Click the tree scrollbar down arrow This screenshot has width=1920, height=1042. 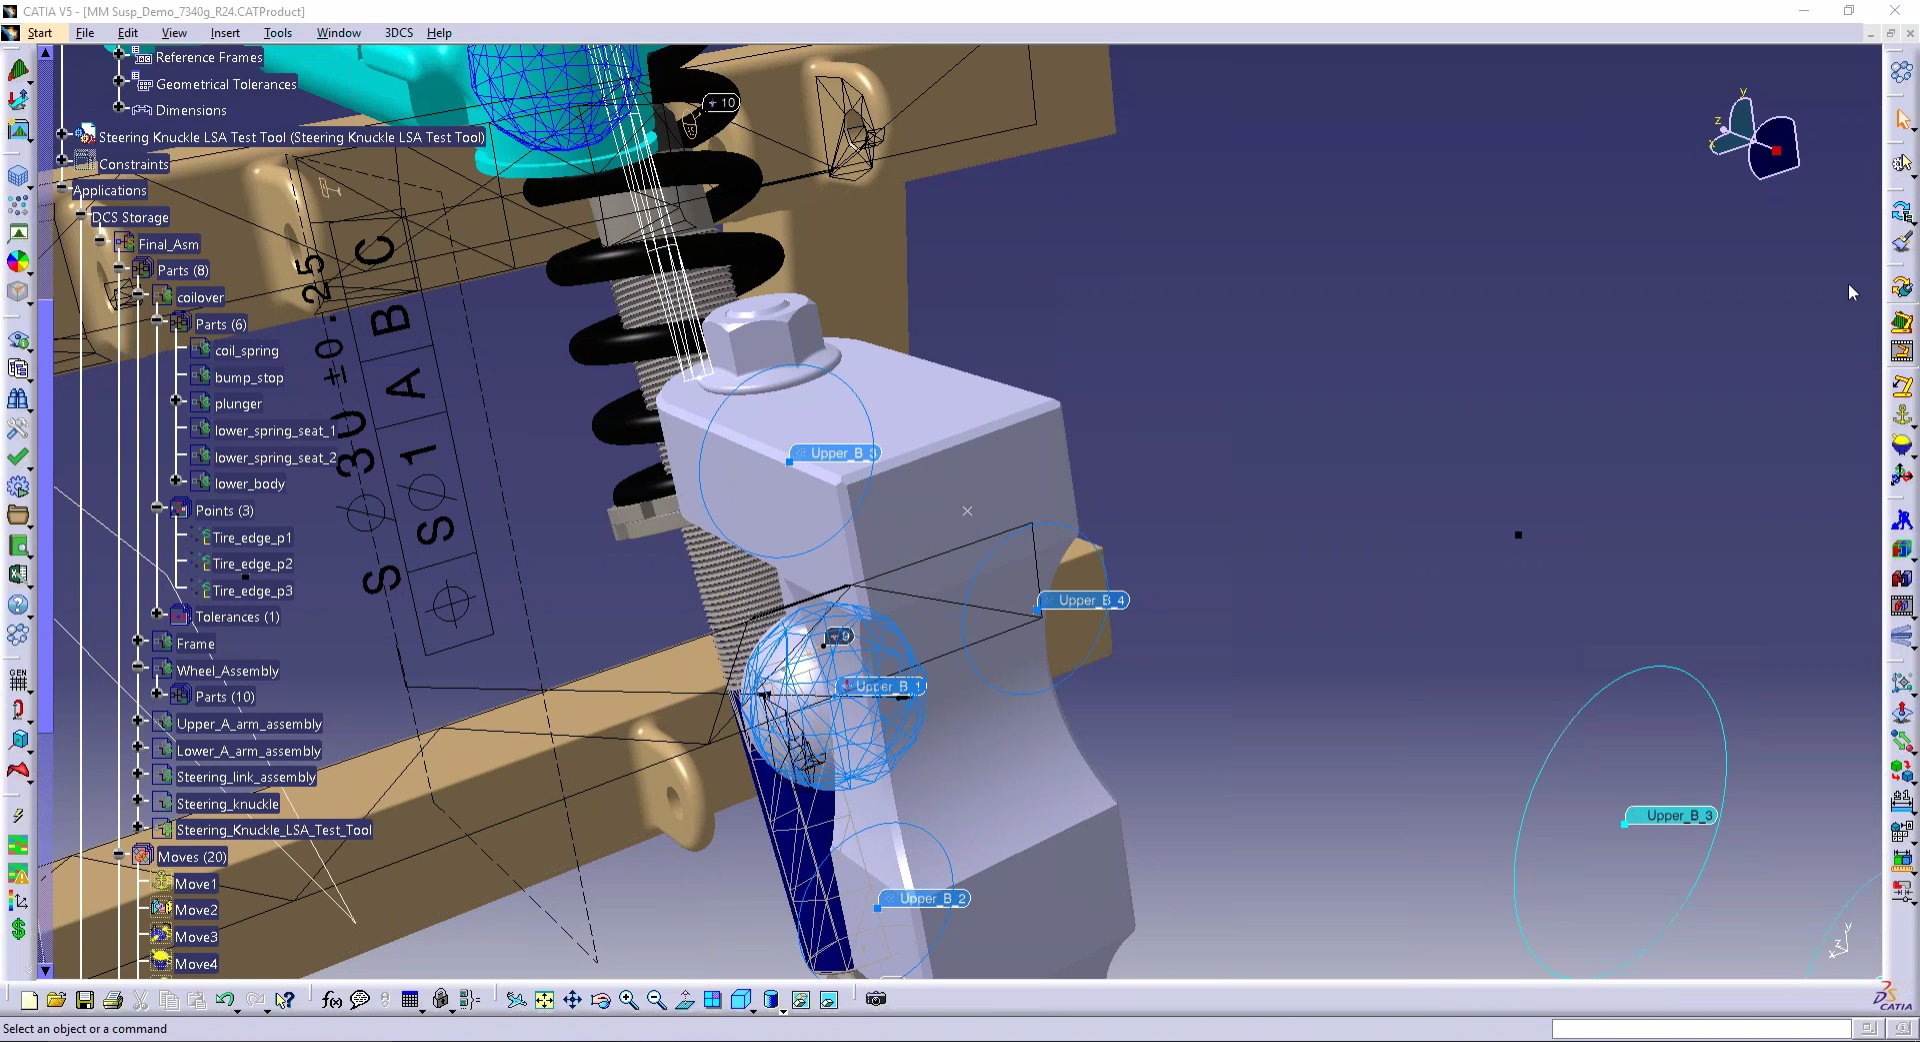(45, 970)
